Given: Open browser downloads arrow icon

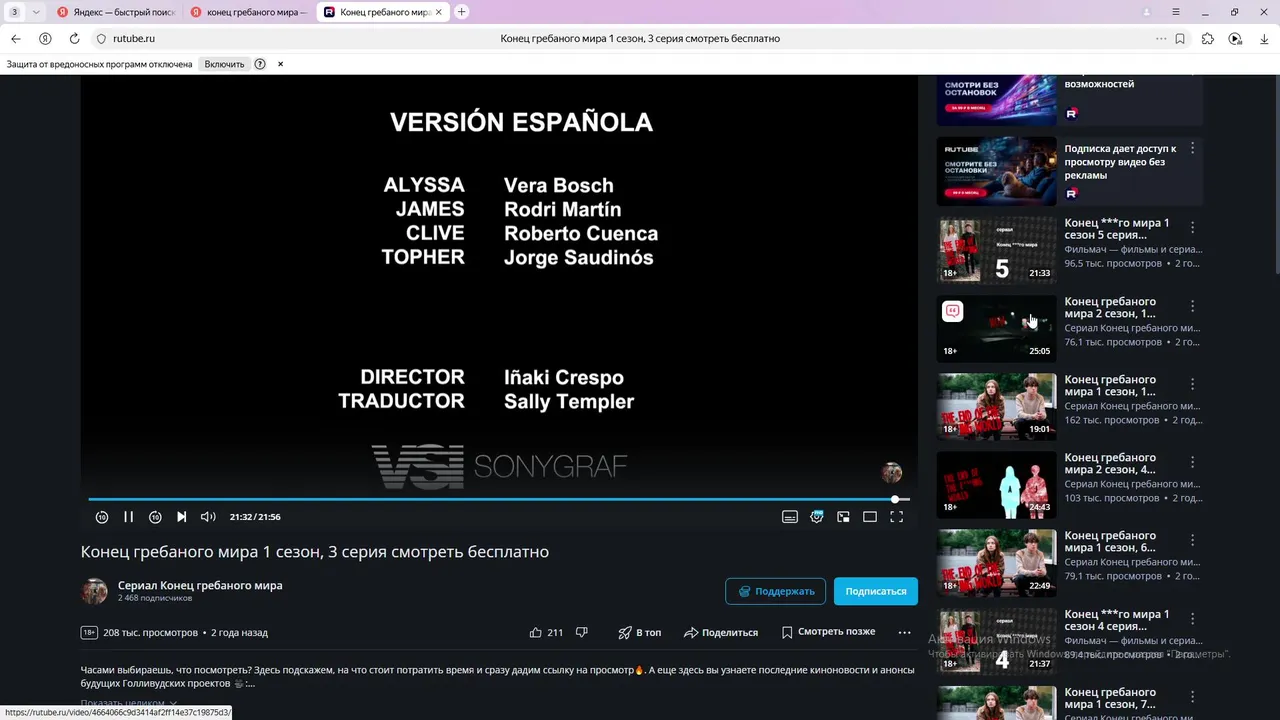Looking at the screenshot, I should pyautogui.click(x=1264, y=38).
